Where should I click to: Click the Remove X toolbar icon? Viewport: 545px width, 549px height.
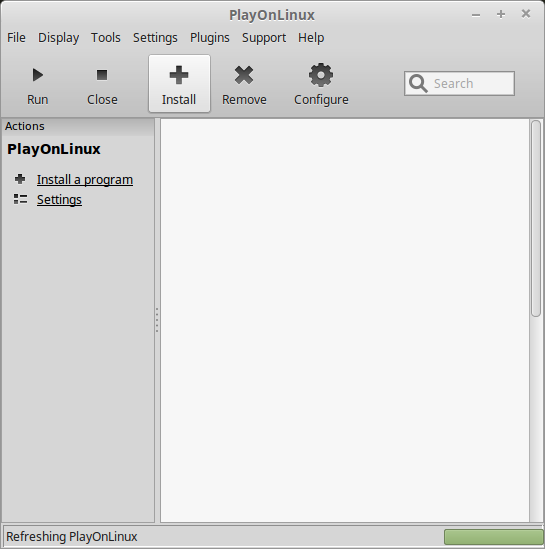click(x=244, y=75)
